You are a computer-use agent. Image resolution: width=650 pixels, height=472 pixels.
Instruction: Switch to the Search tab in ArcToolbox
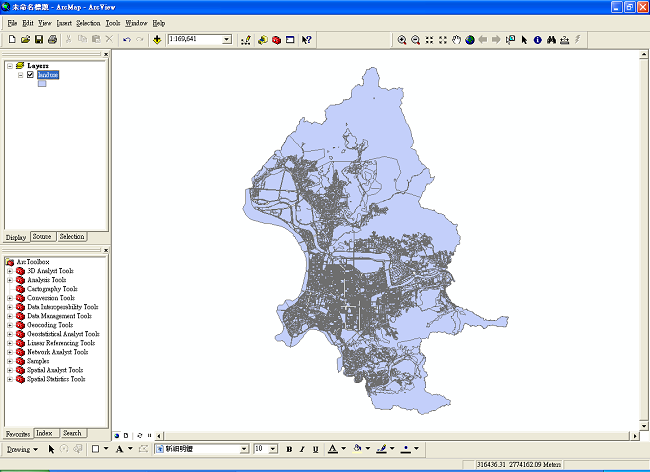(x=72, y=433)
